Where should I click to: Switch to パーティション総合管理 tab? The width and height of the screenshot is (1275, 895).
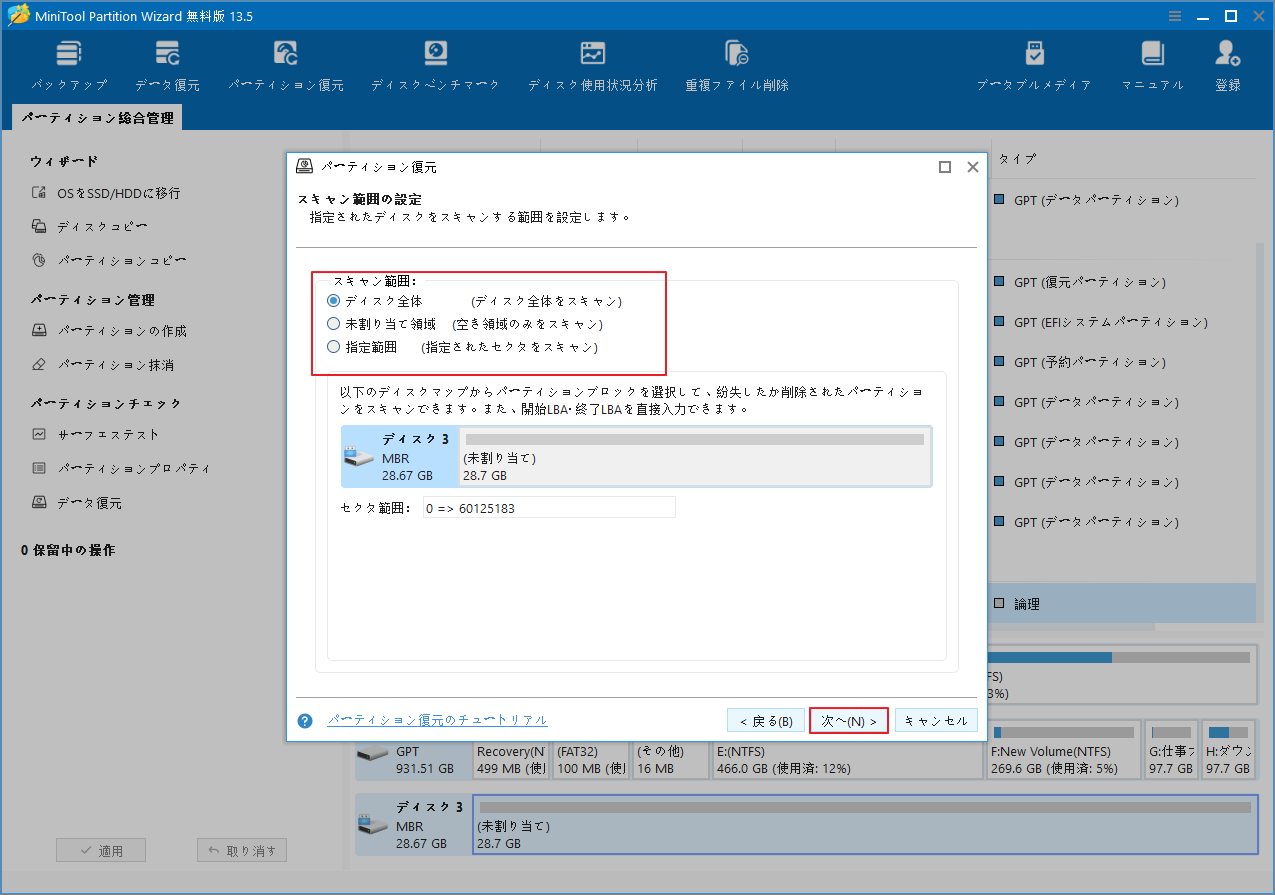[x=95, y=117]
